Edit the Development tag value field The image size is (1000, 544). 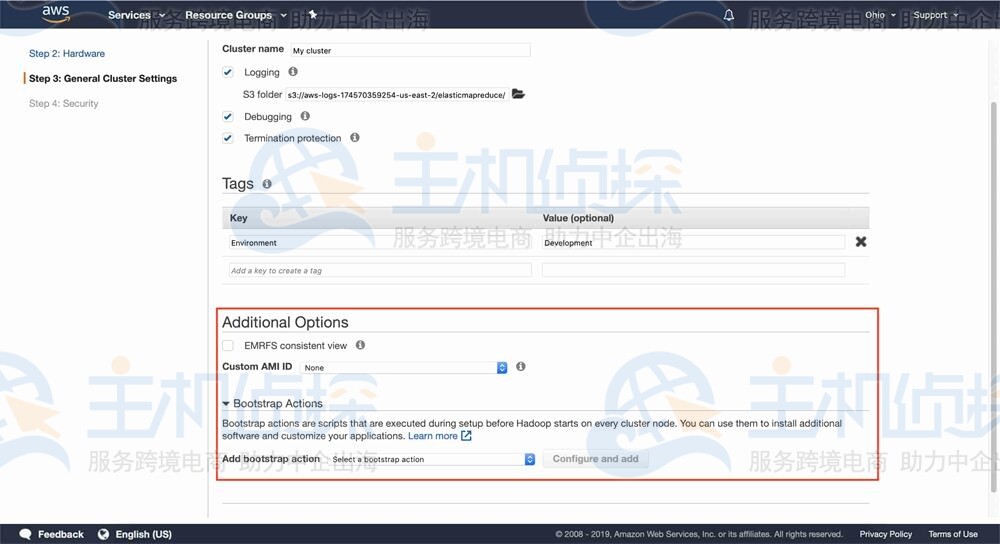[693, 242]
